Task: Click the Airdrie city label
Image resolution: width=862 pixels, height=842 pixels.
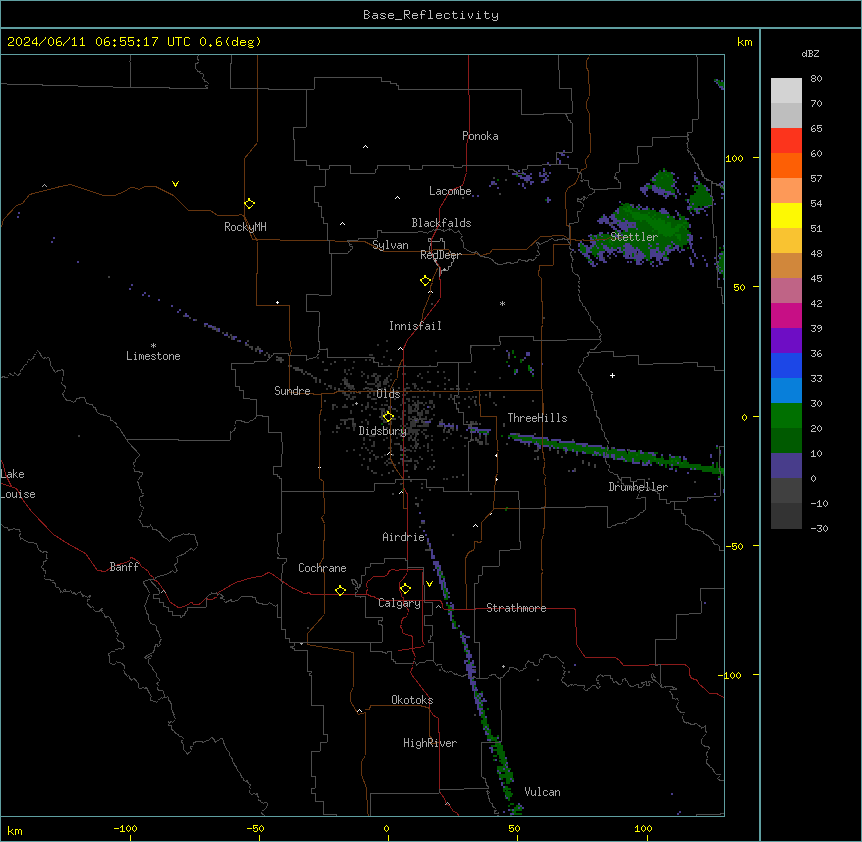Action: pos(404,537)
